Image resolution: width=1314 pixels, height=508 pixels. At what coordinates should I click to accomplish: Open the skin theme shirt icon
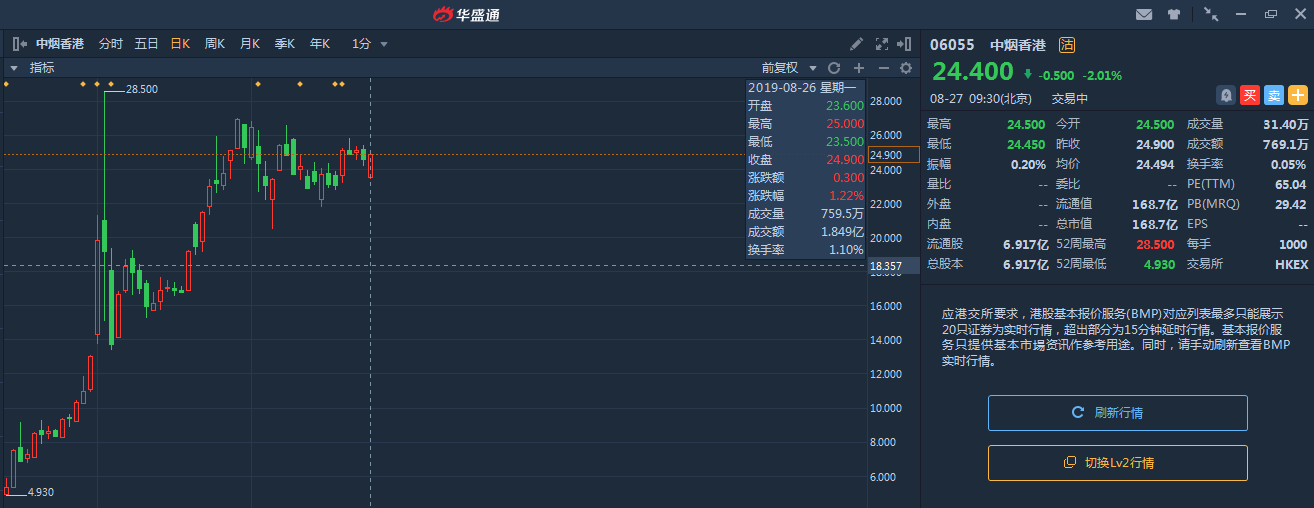coord(1174,14)
